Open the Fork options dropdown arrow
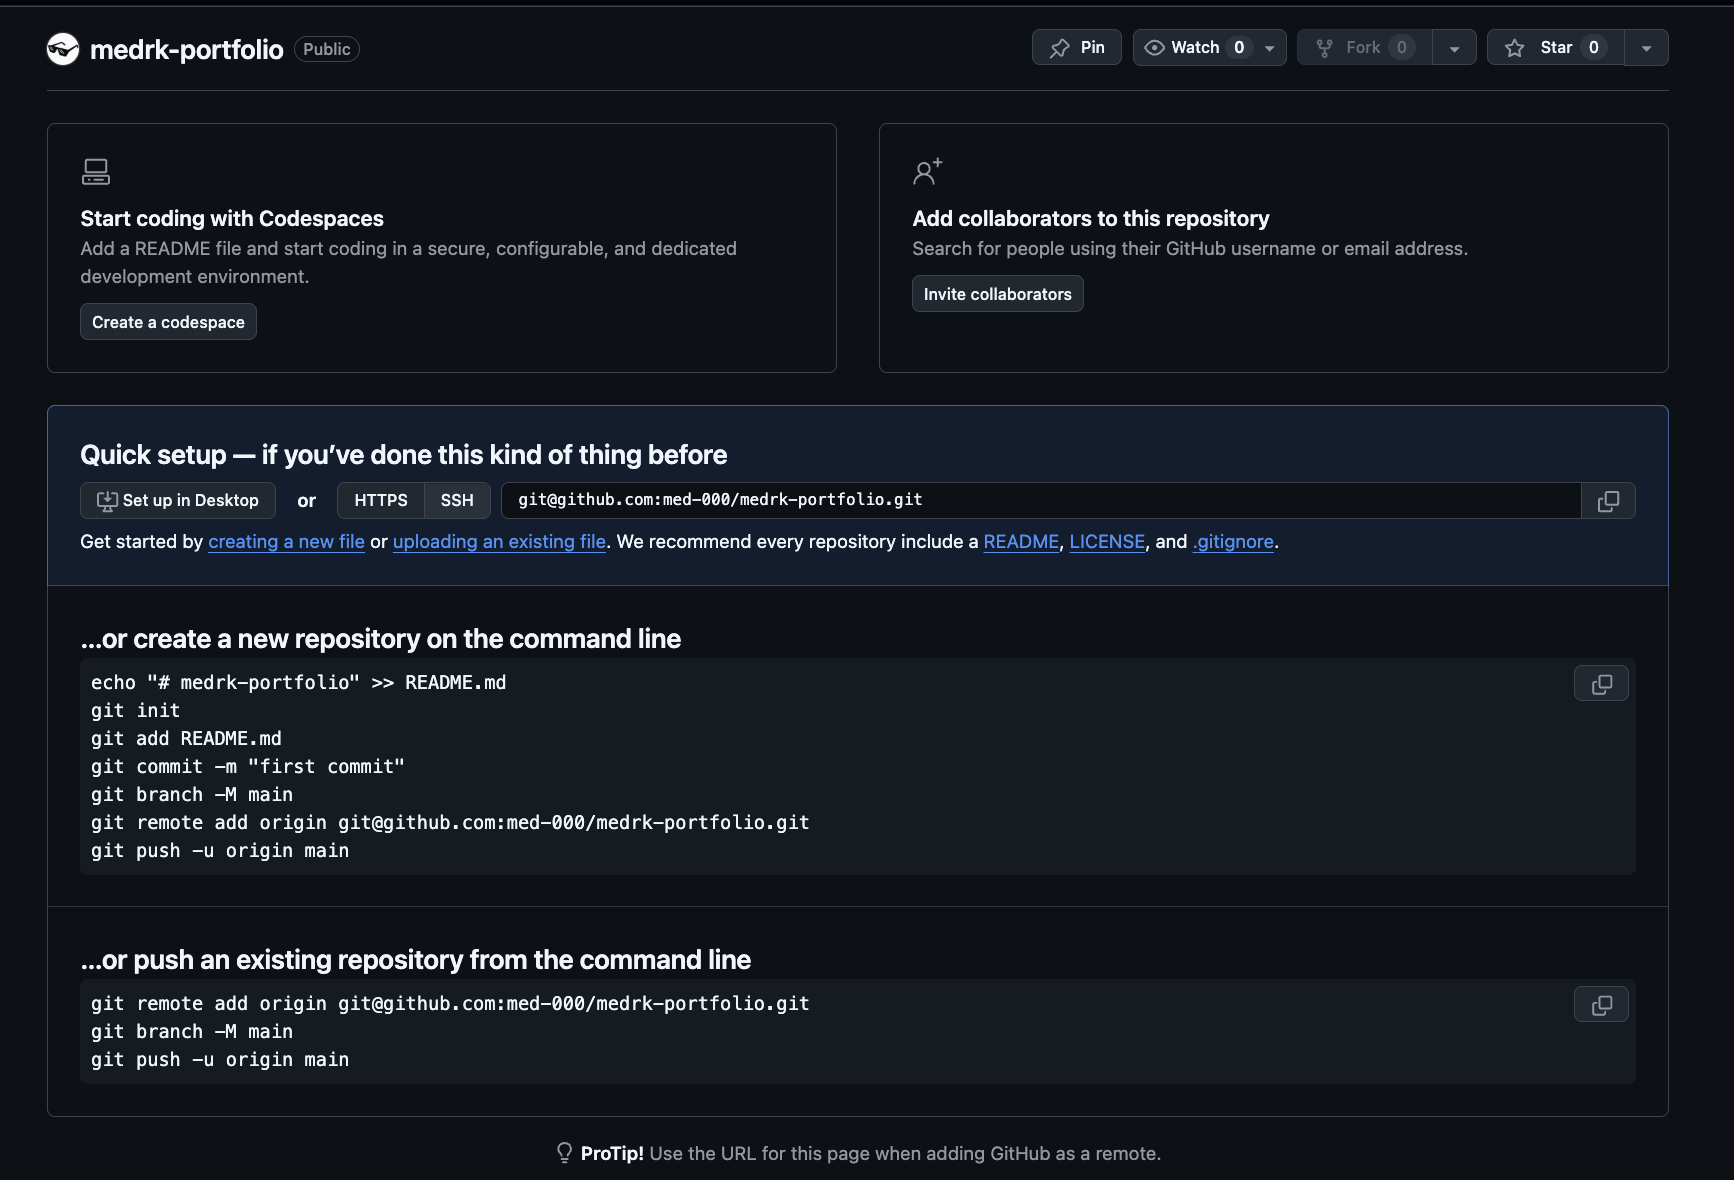The height and width of the screenshot is (1180, 1734). pyautogui.click(x=1455, y=48)
